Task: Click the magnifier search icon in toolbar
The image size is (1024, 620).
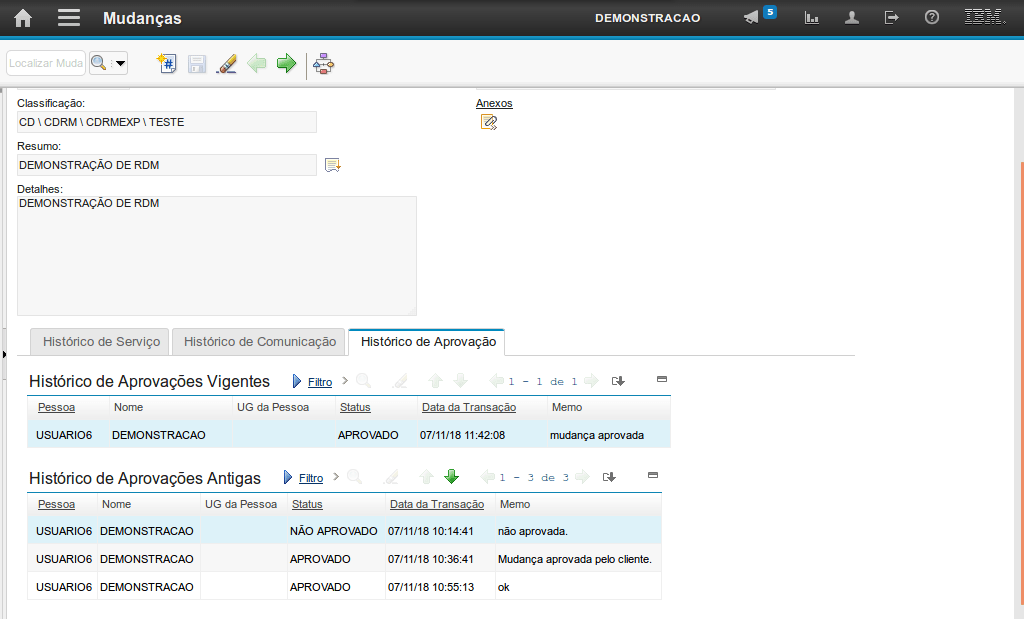Action: [x=99, y=63]
